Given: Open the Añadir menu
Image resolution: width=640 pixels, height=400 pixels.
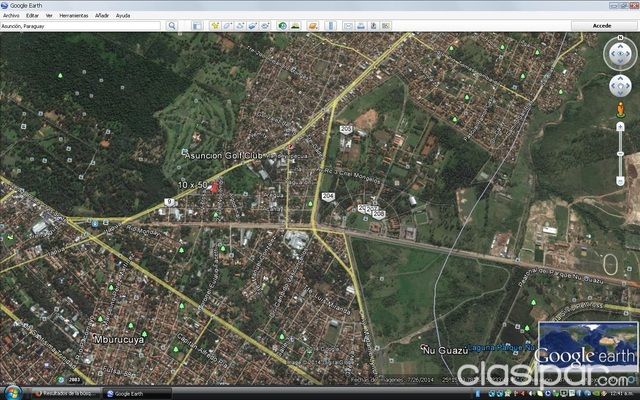Looking at the screenshot, I should [x=102, y=16].
